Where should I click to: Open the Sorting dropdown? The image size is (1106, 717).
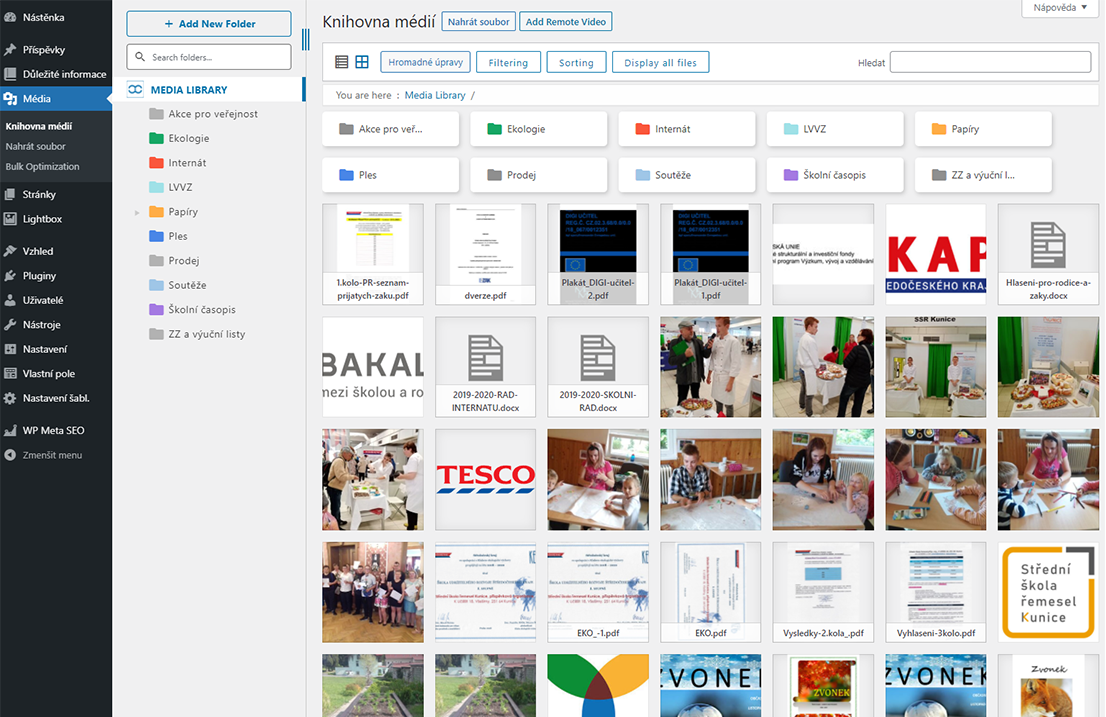[x=576, y=63]
